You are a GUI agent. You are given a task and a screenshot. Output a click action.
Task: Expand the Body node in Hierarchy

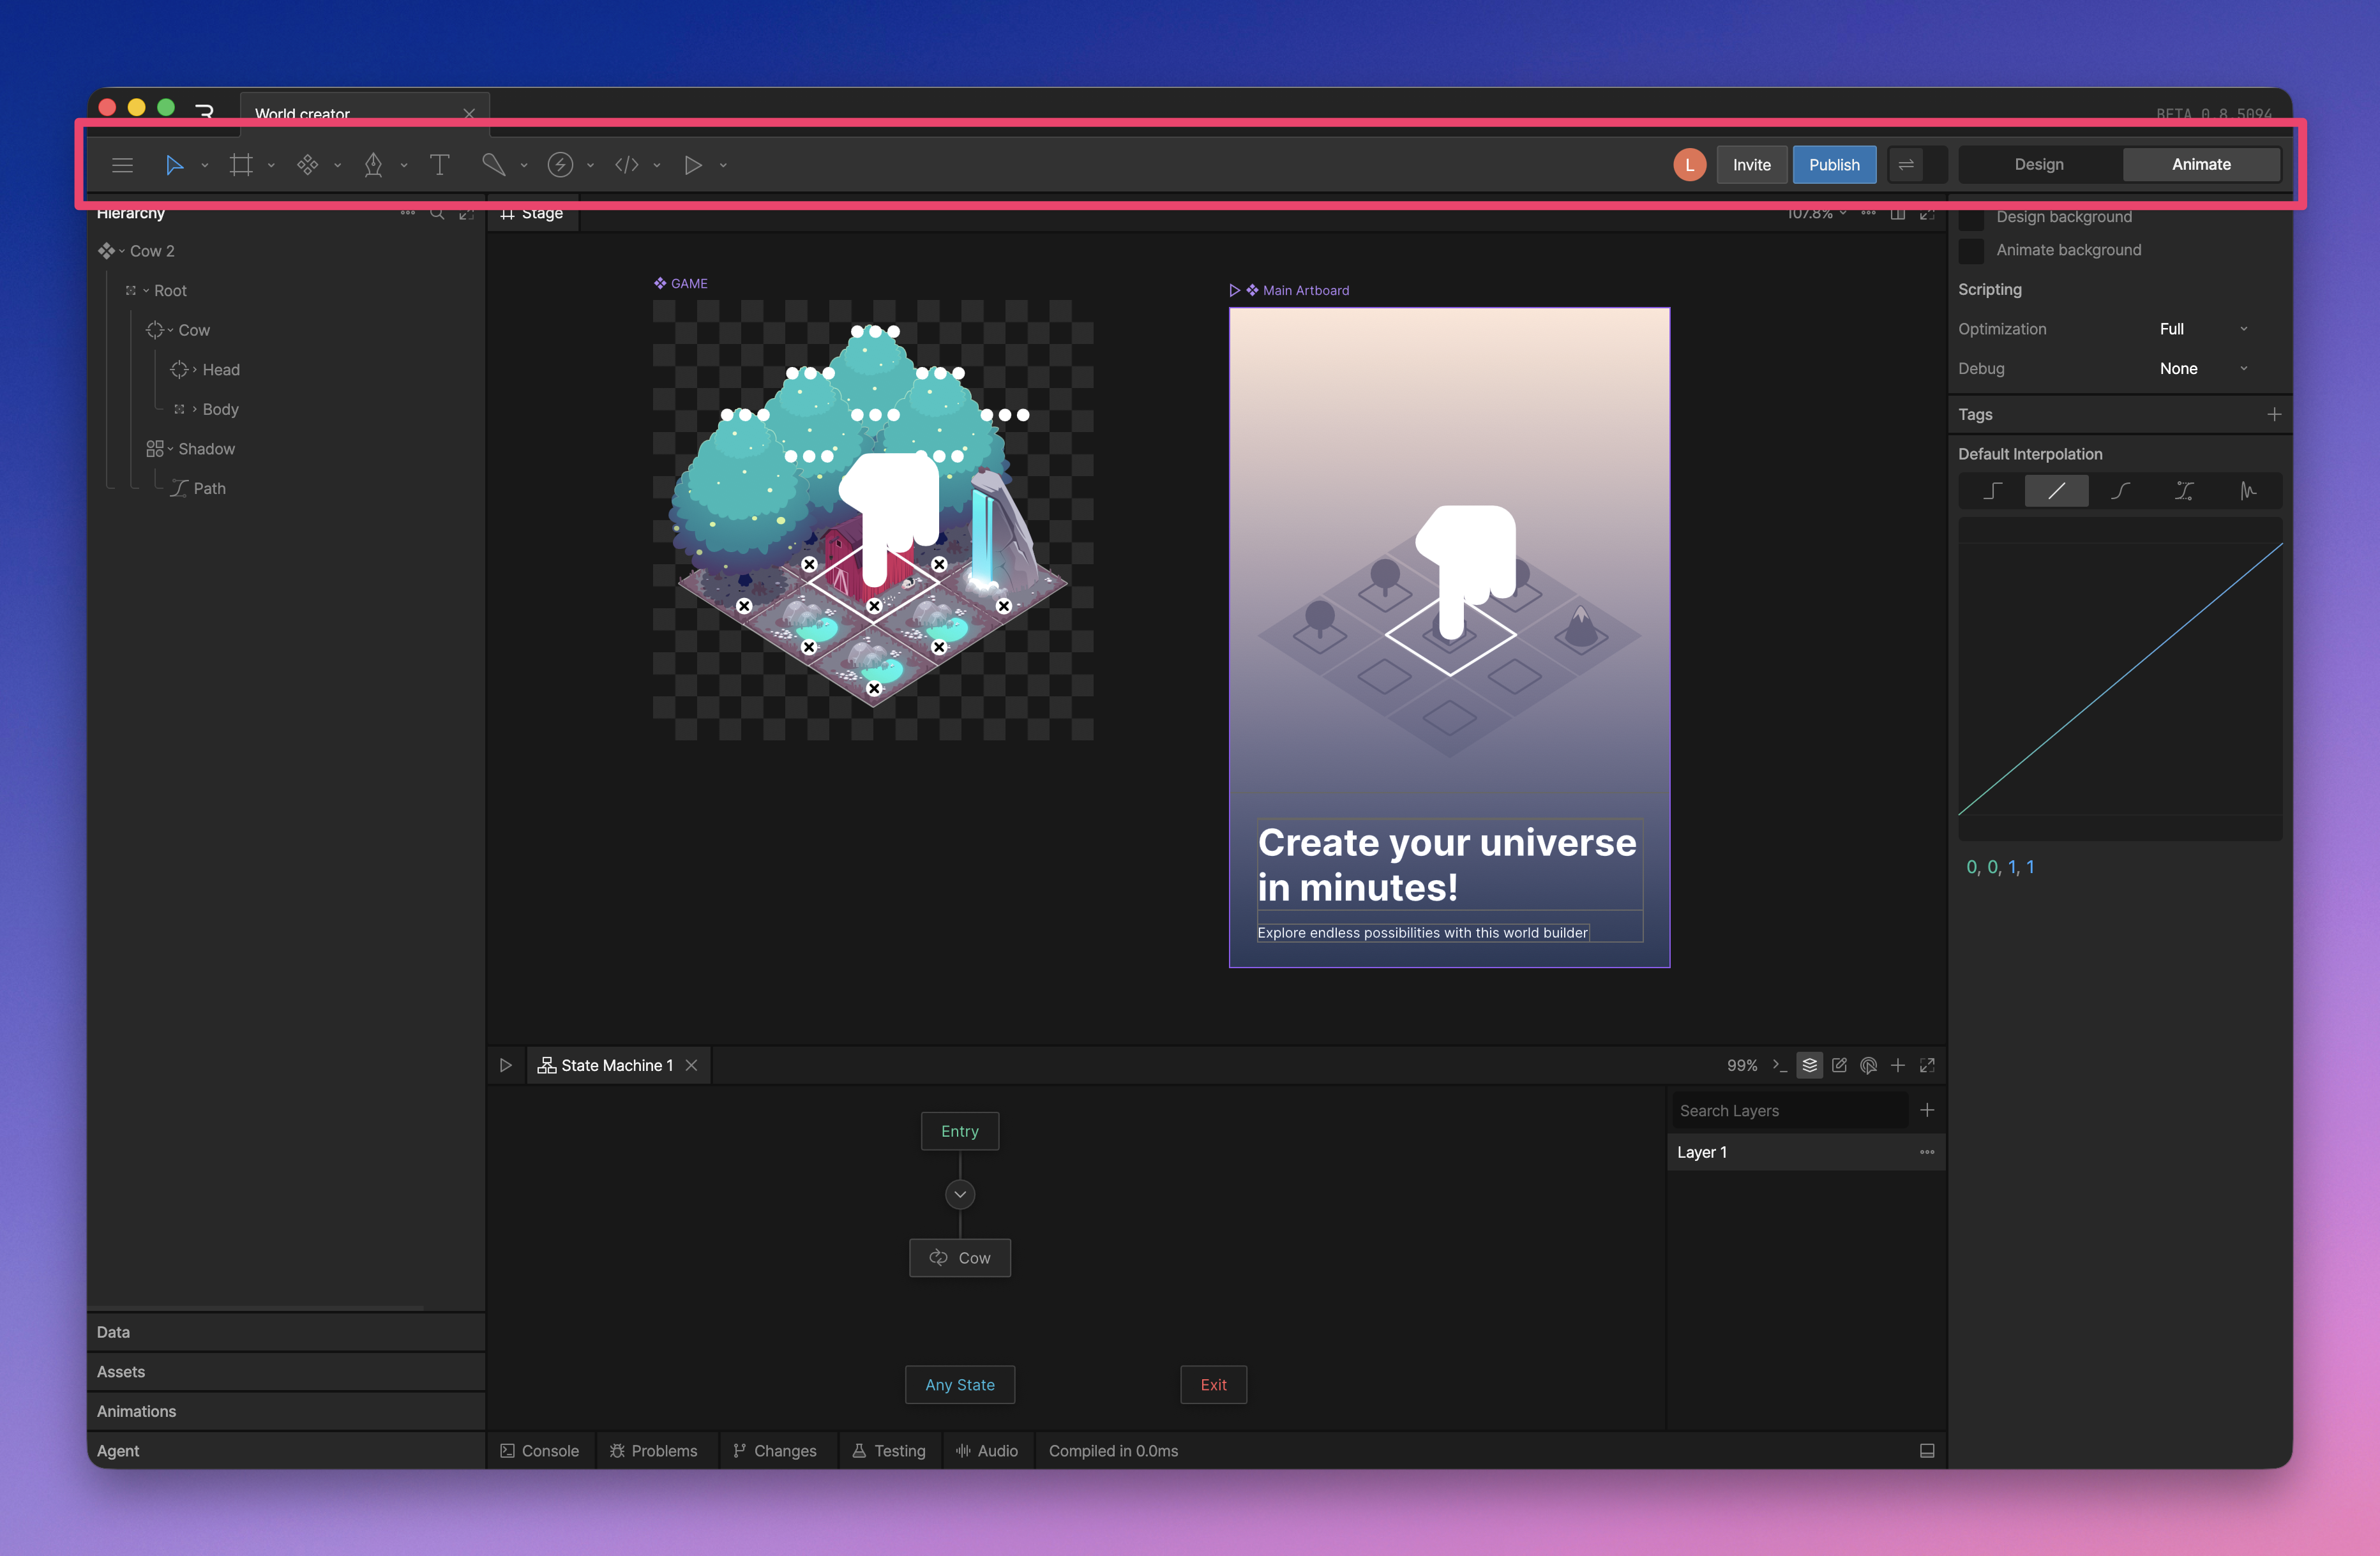pyautogui.click(x=194, y=409)
